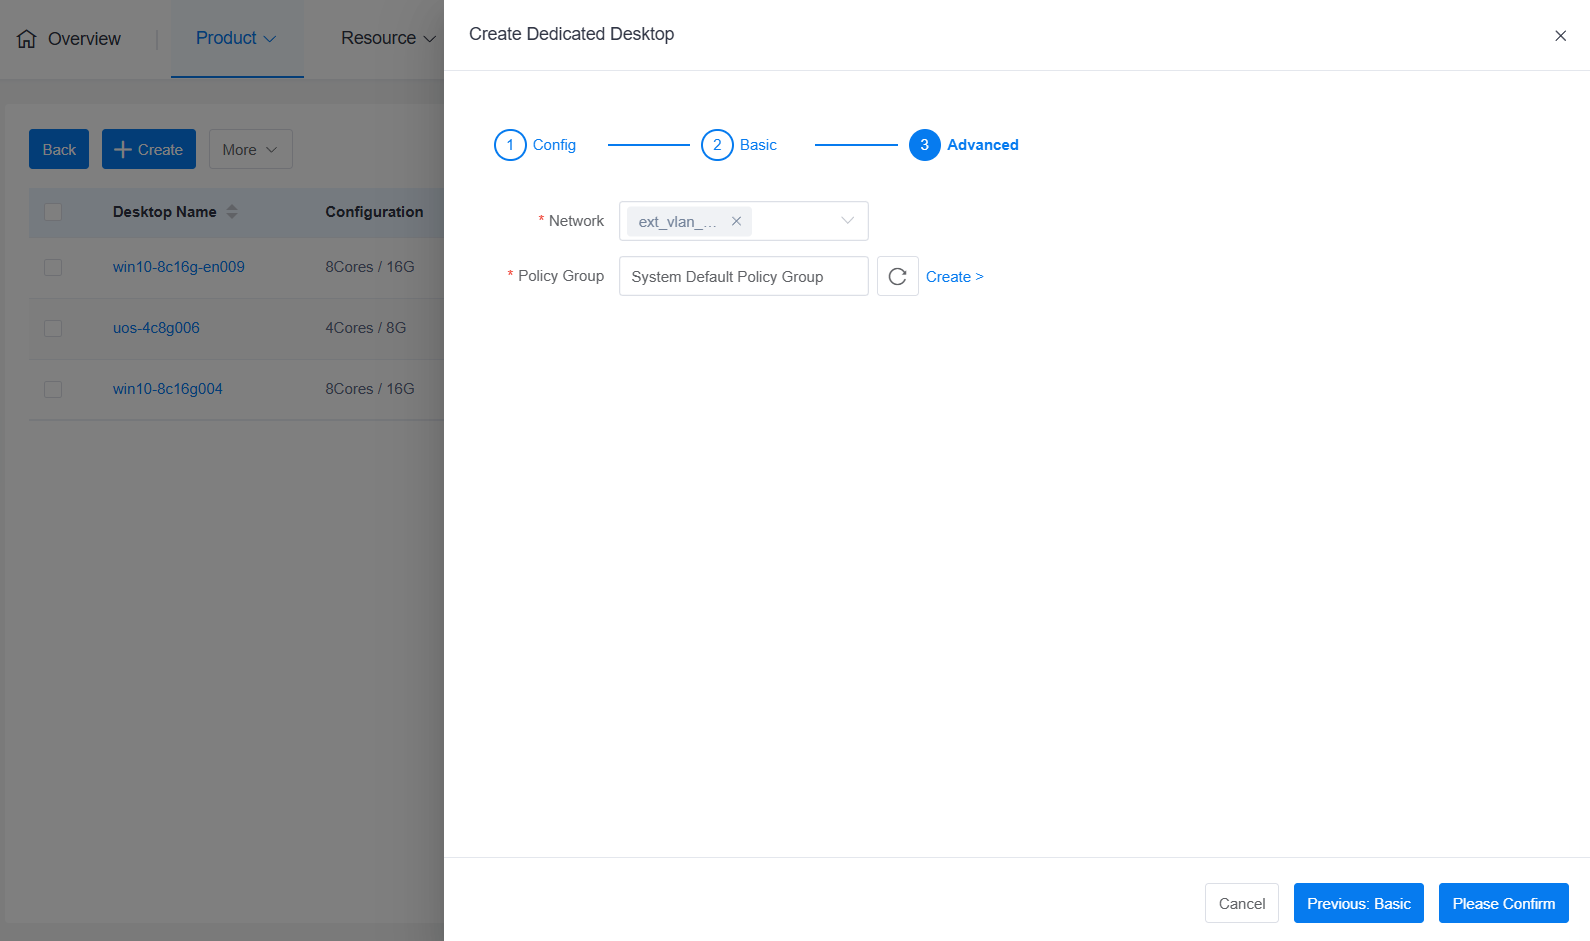Image resolution: width=1590 pixels, height=941 pixels.
Task: Go to the Overview menu item
Action: point(84,39)
